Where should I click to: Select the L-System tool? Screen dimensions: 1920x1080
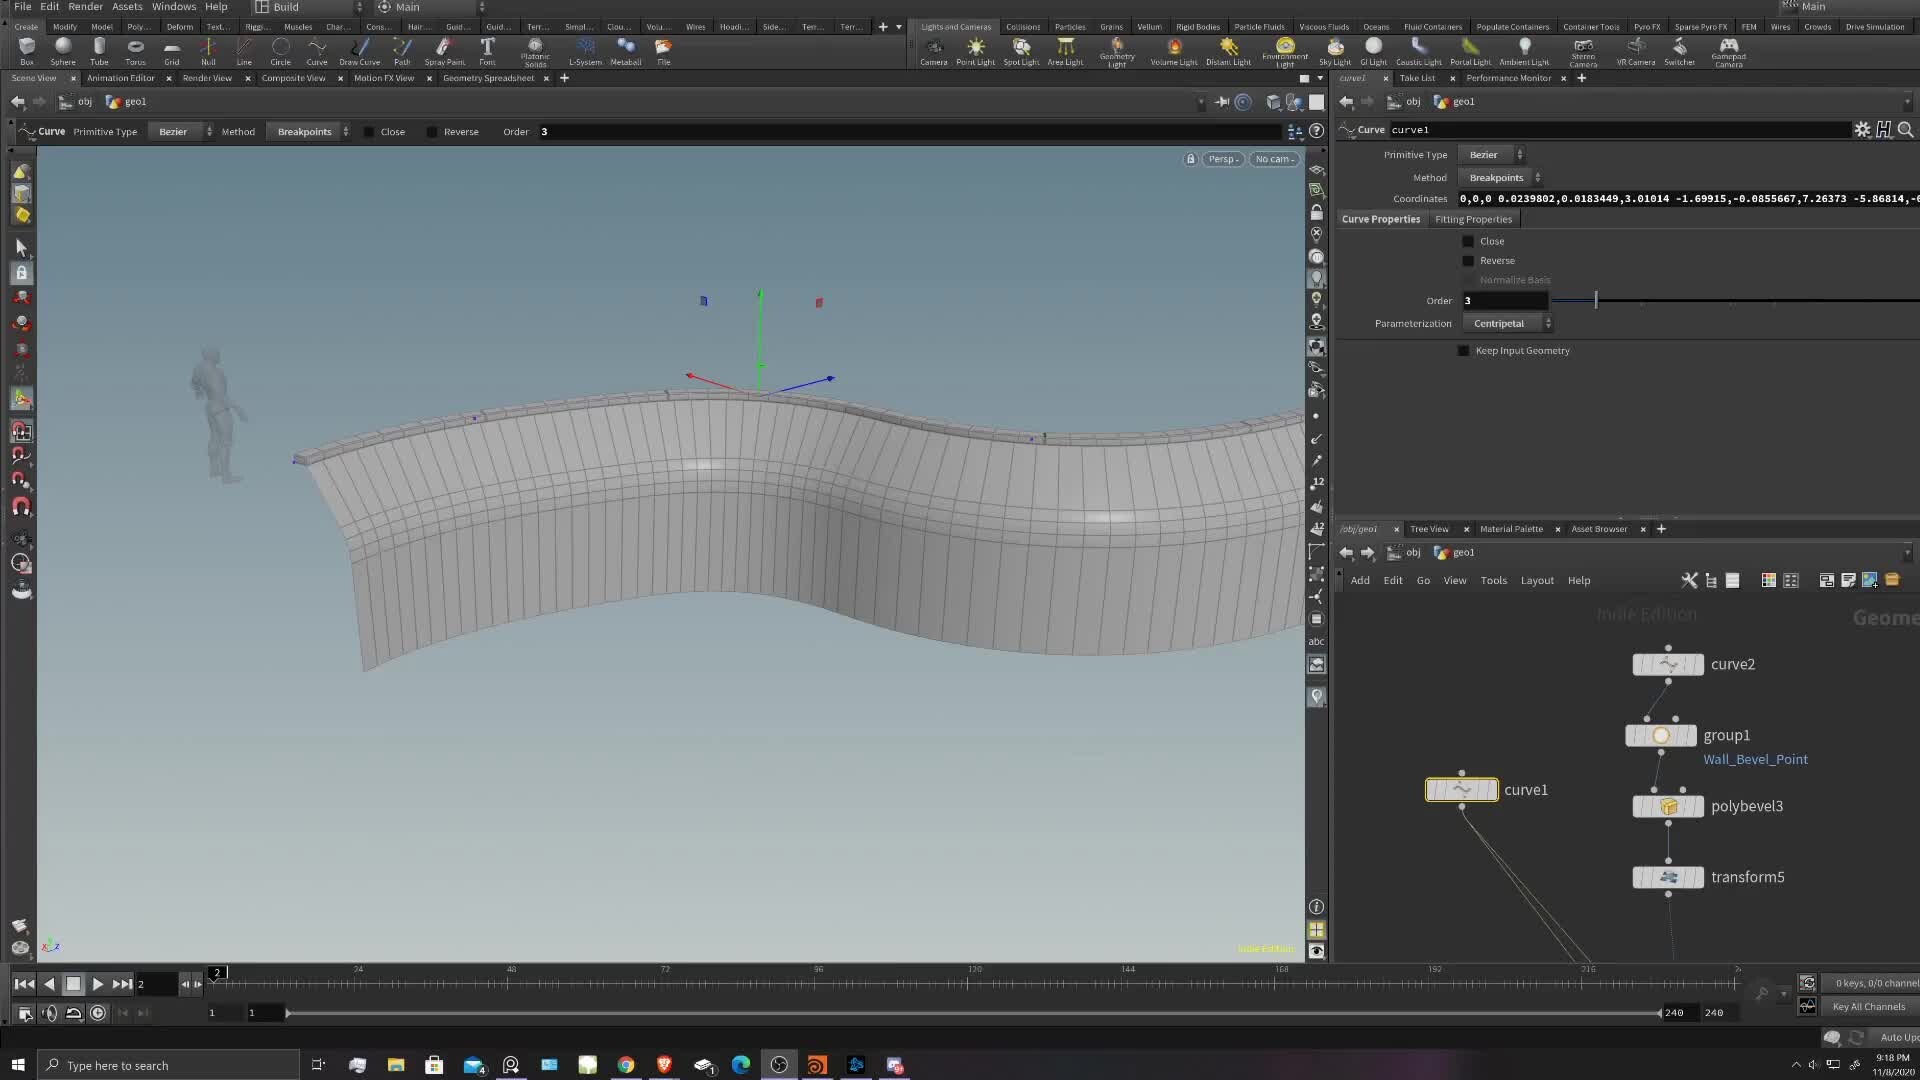(x=586, y=51)
